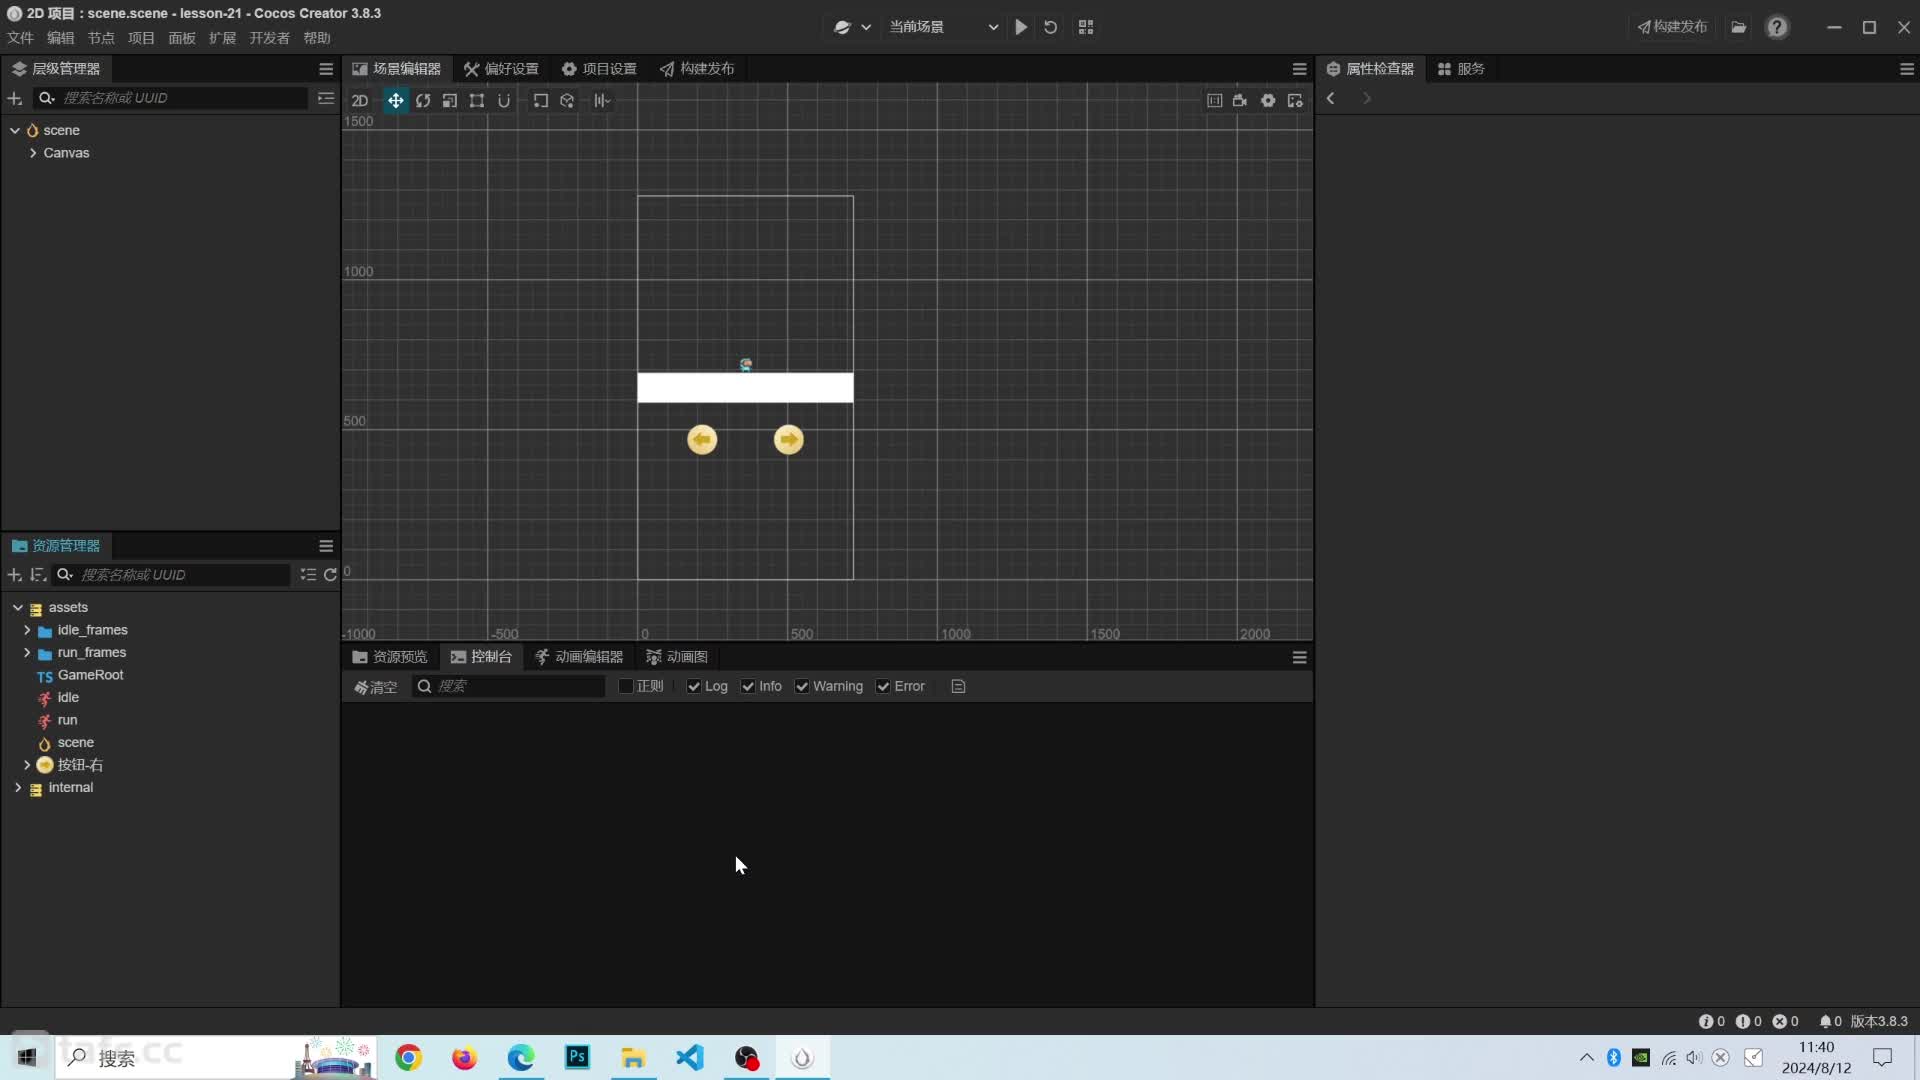Expand the run_frames folder
The height and width of the screenshot is (1080, 1920).
click(x=27, y=653)
